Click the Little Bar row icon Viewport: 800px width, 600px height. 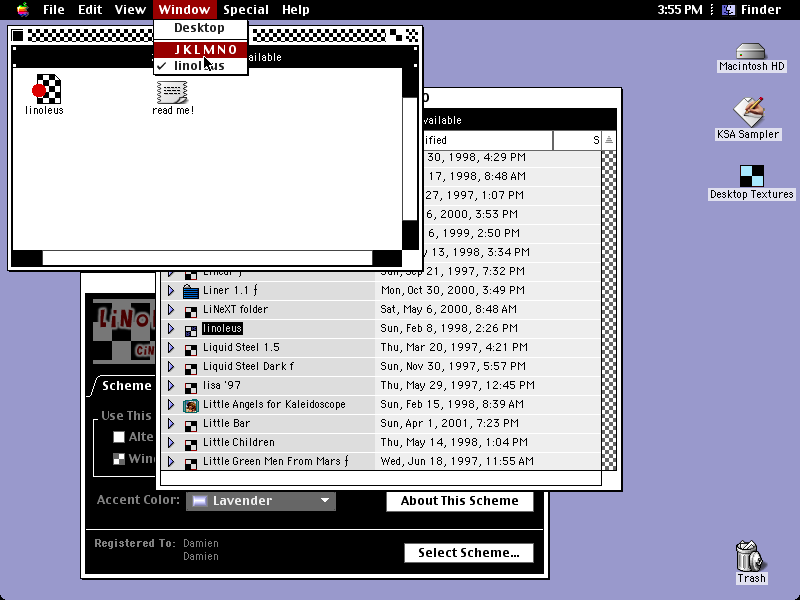tap(190, 424)
